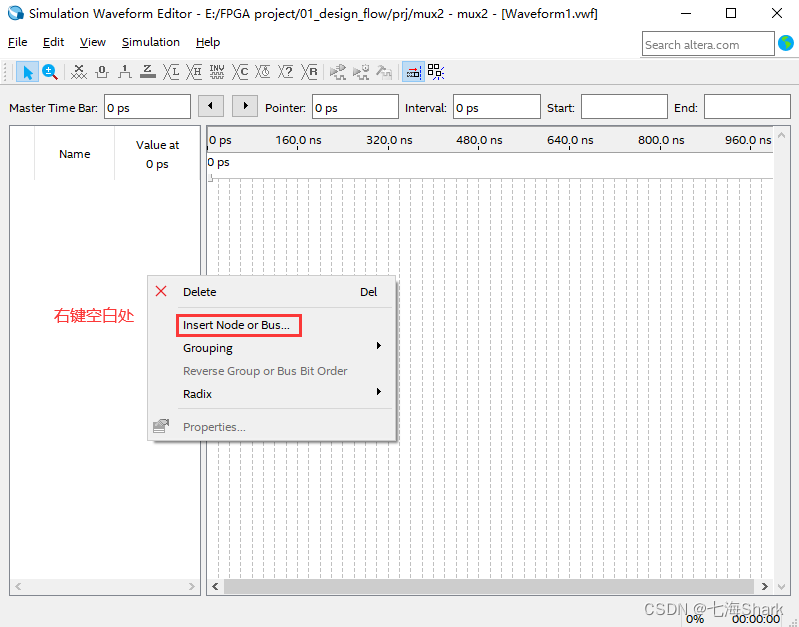Click Generate ModelSim Testbench icon

pos(384,72)
